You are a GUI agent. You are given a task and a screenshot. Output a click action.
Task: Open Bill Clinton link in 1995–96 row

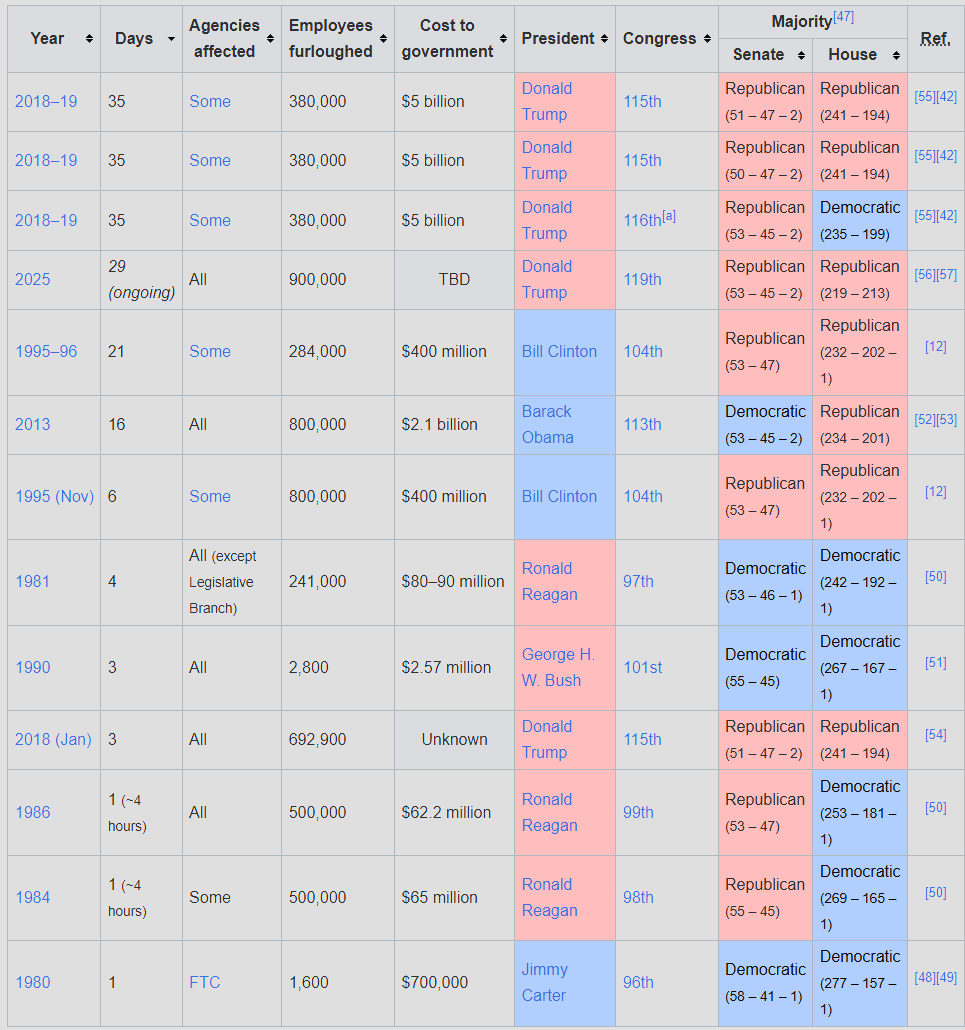[x=559, y=351]
